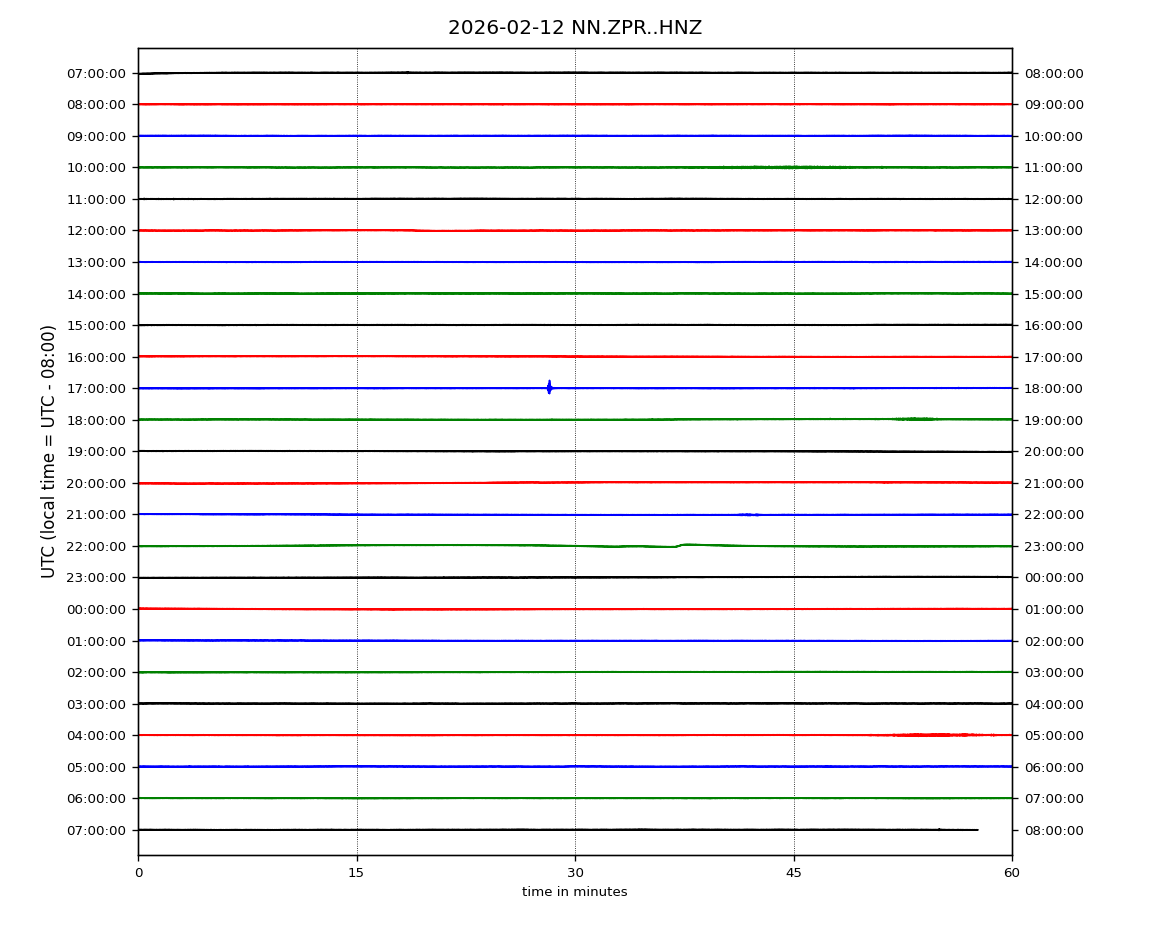Select the "time in minutes" x-axis label
The width and height of the screenshot is (1150, 950).
(x=575, y=892)
